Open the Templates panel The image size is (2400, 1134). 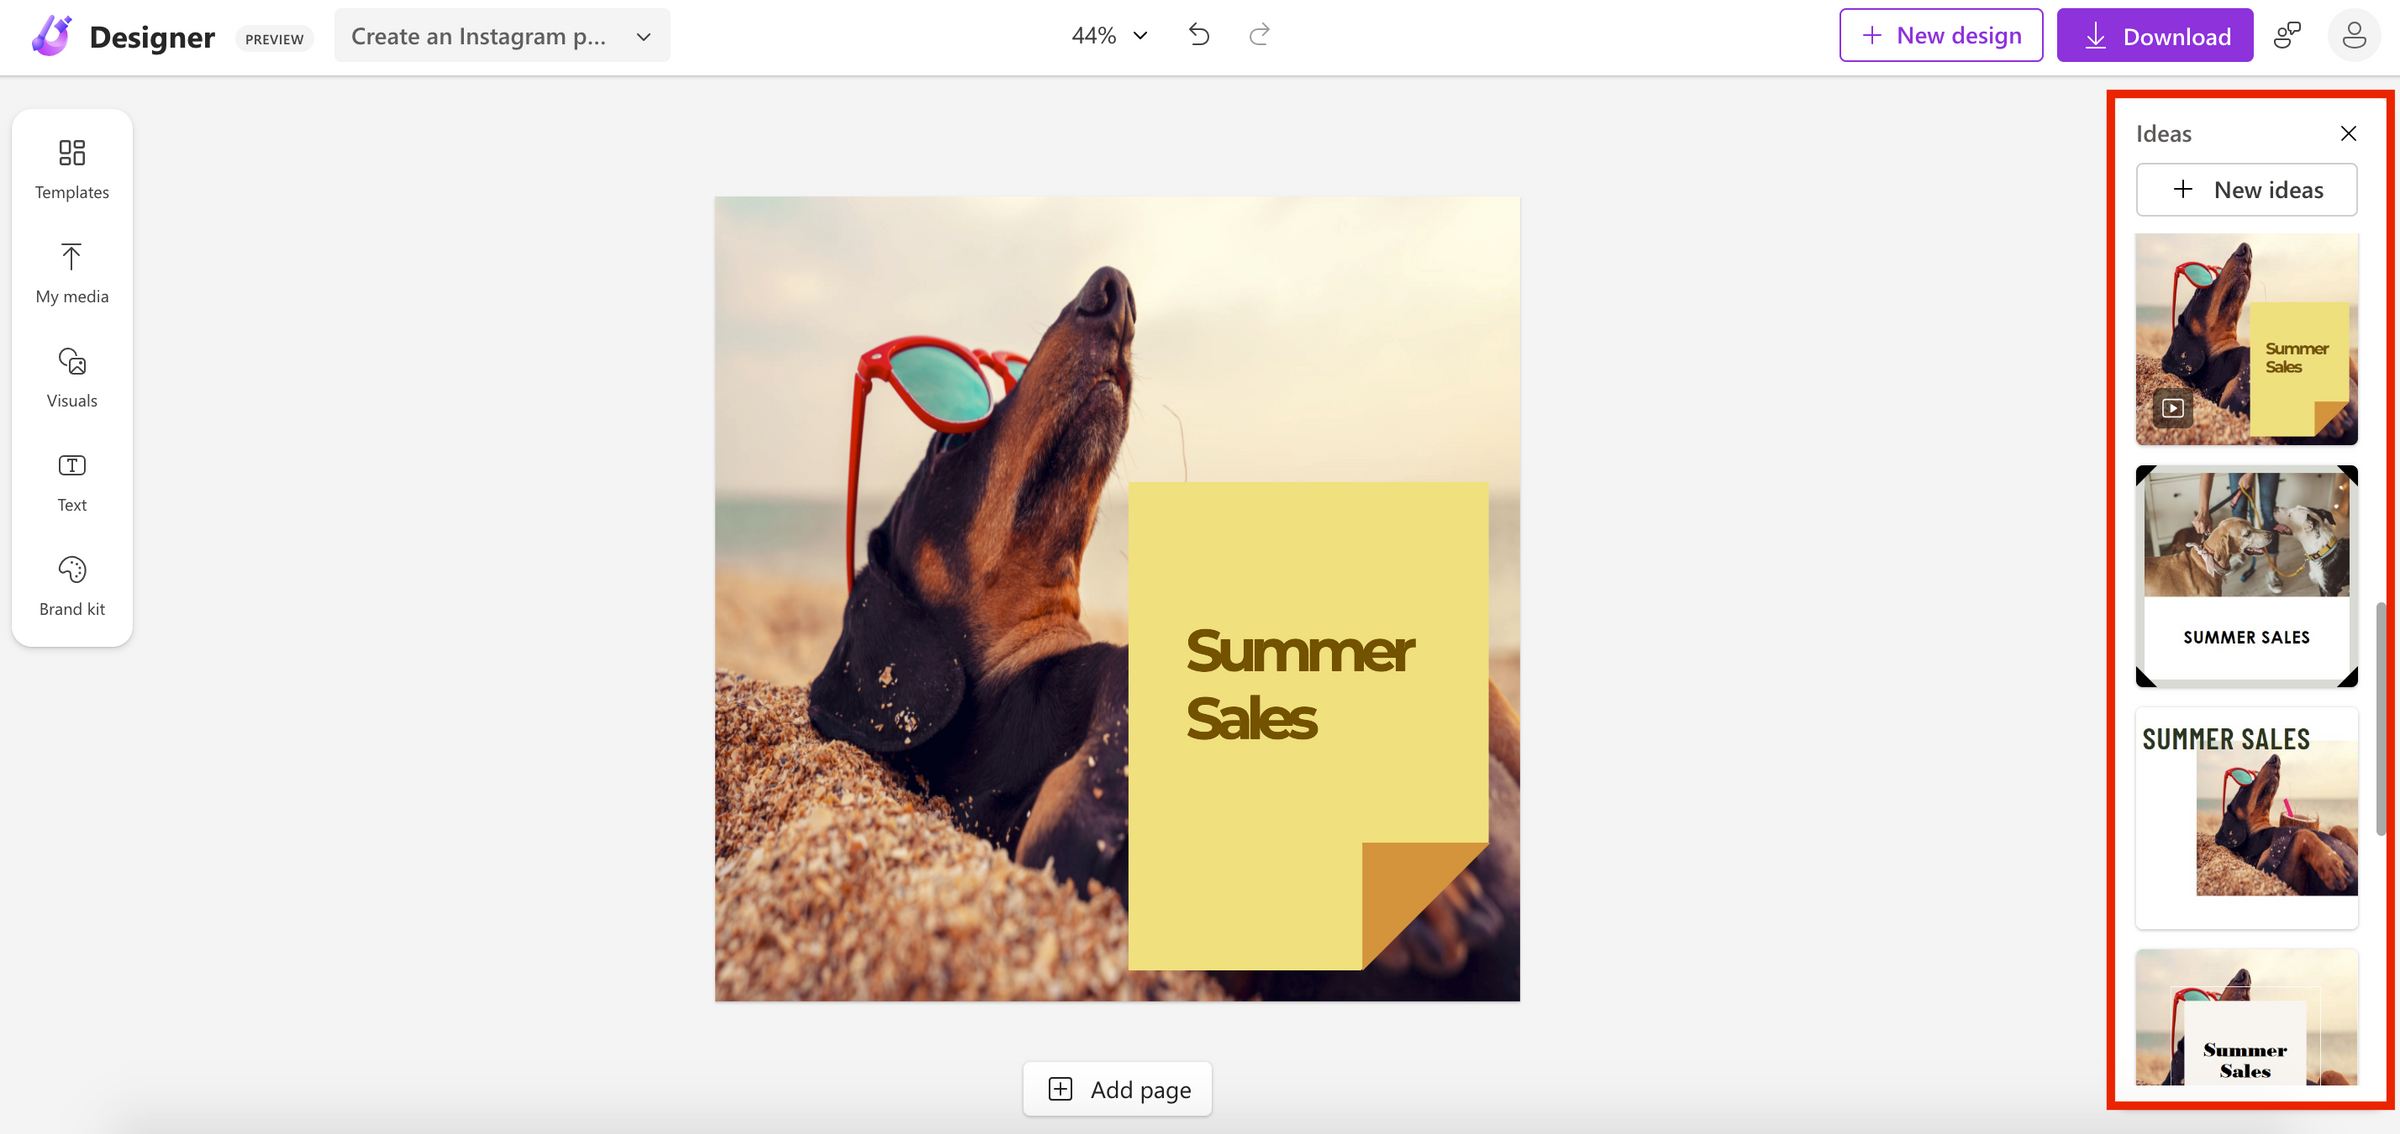pos(71,170)
